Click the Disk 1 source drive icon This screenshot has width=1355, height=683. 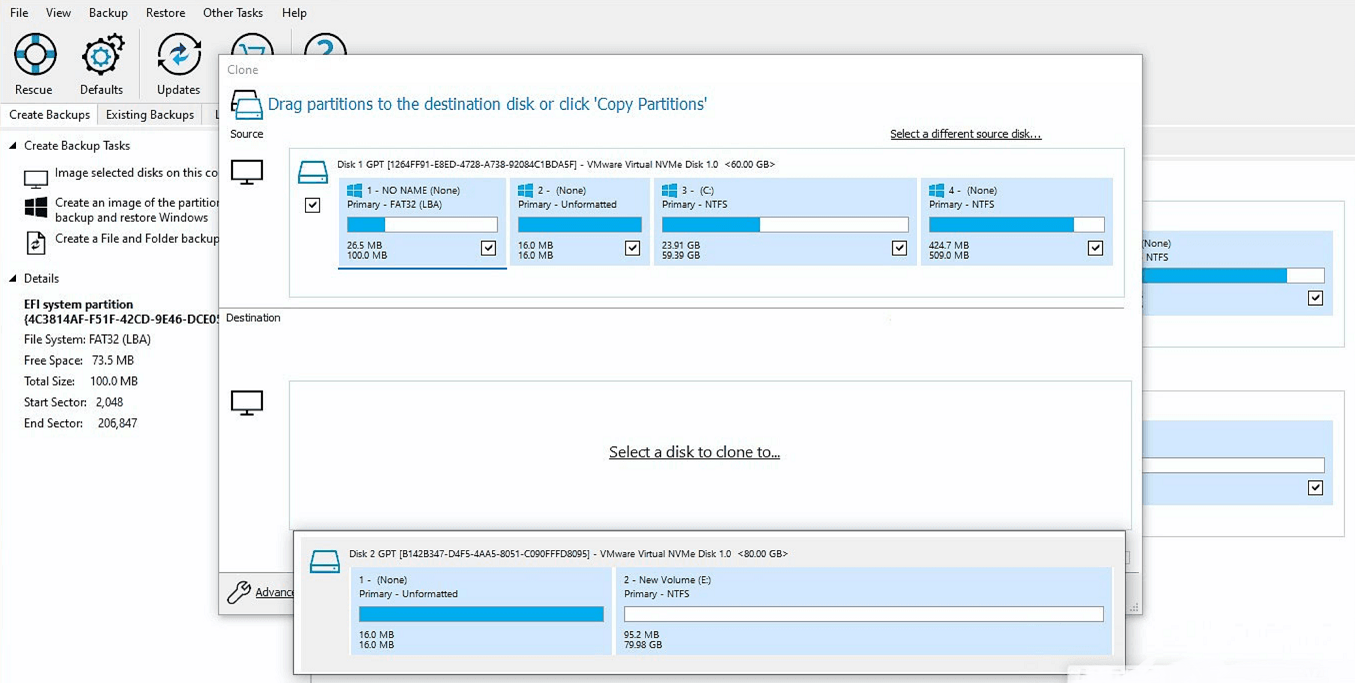point(313,172)
